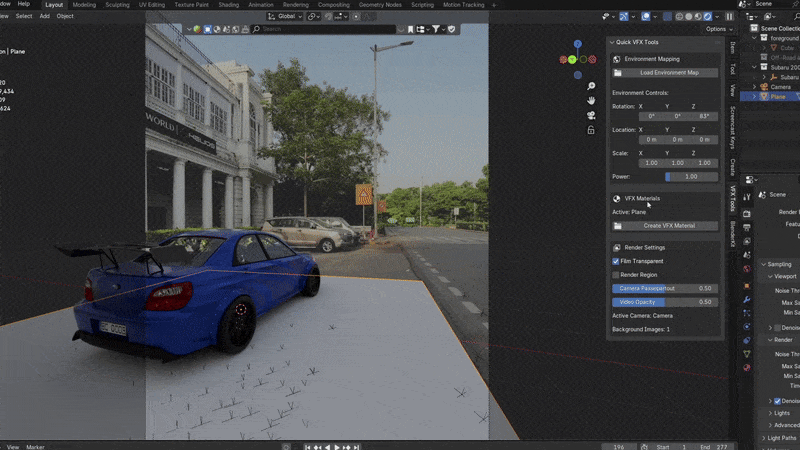Click the asset Search input field
This screenshot has width=800, height=450.
tap(323, 30)
